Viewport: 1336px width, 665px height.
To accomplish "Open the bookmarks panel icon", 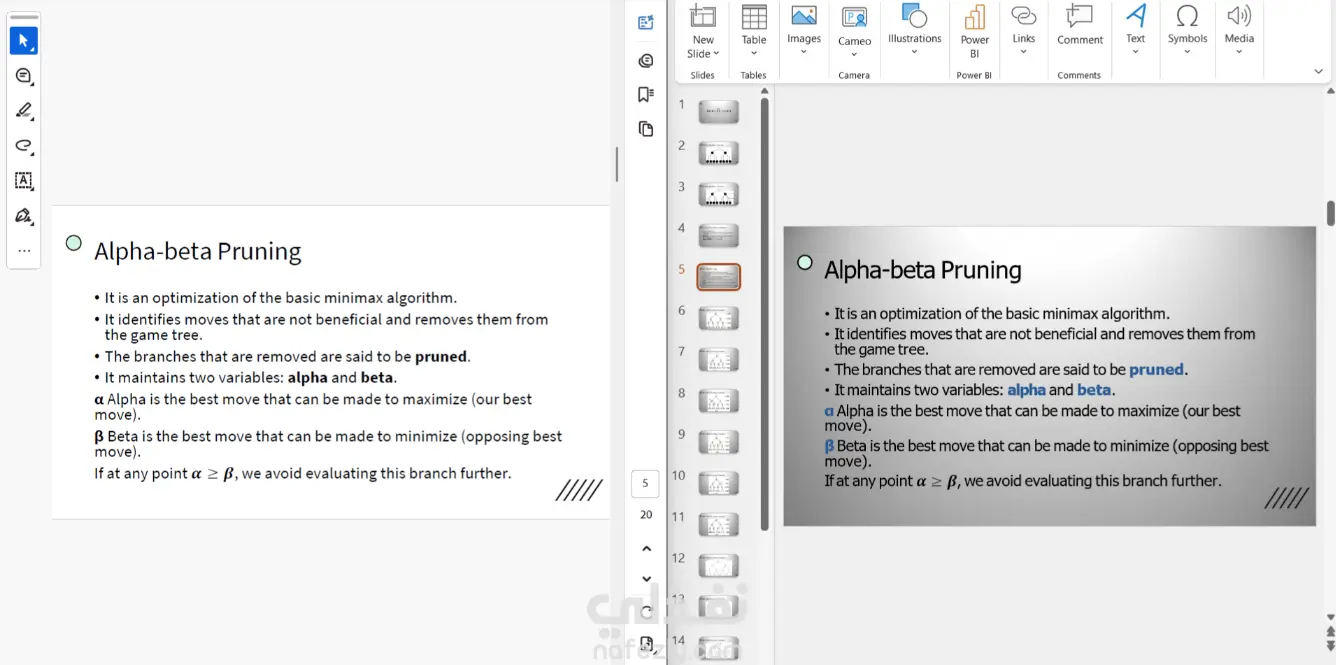I will point(646,94).
